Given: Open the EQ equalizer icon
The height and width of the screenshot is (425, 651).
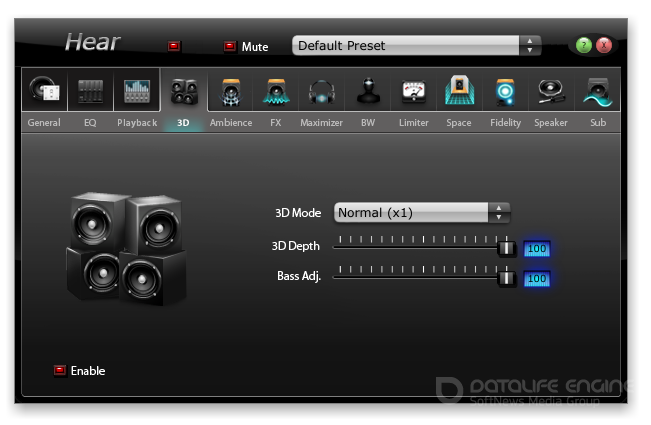Looking at the screenshot, I should coord(90,92).
